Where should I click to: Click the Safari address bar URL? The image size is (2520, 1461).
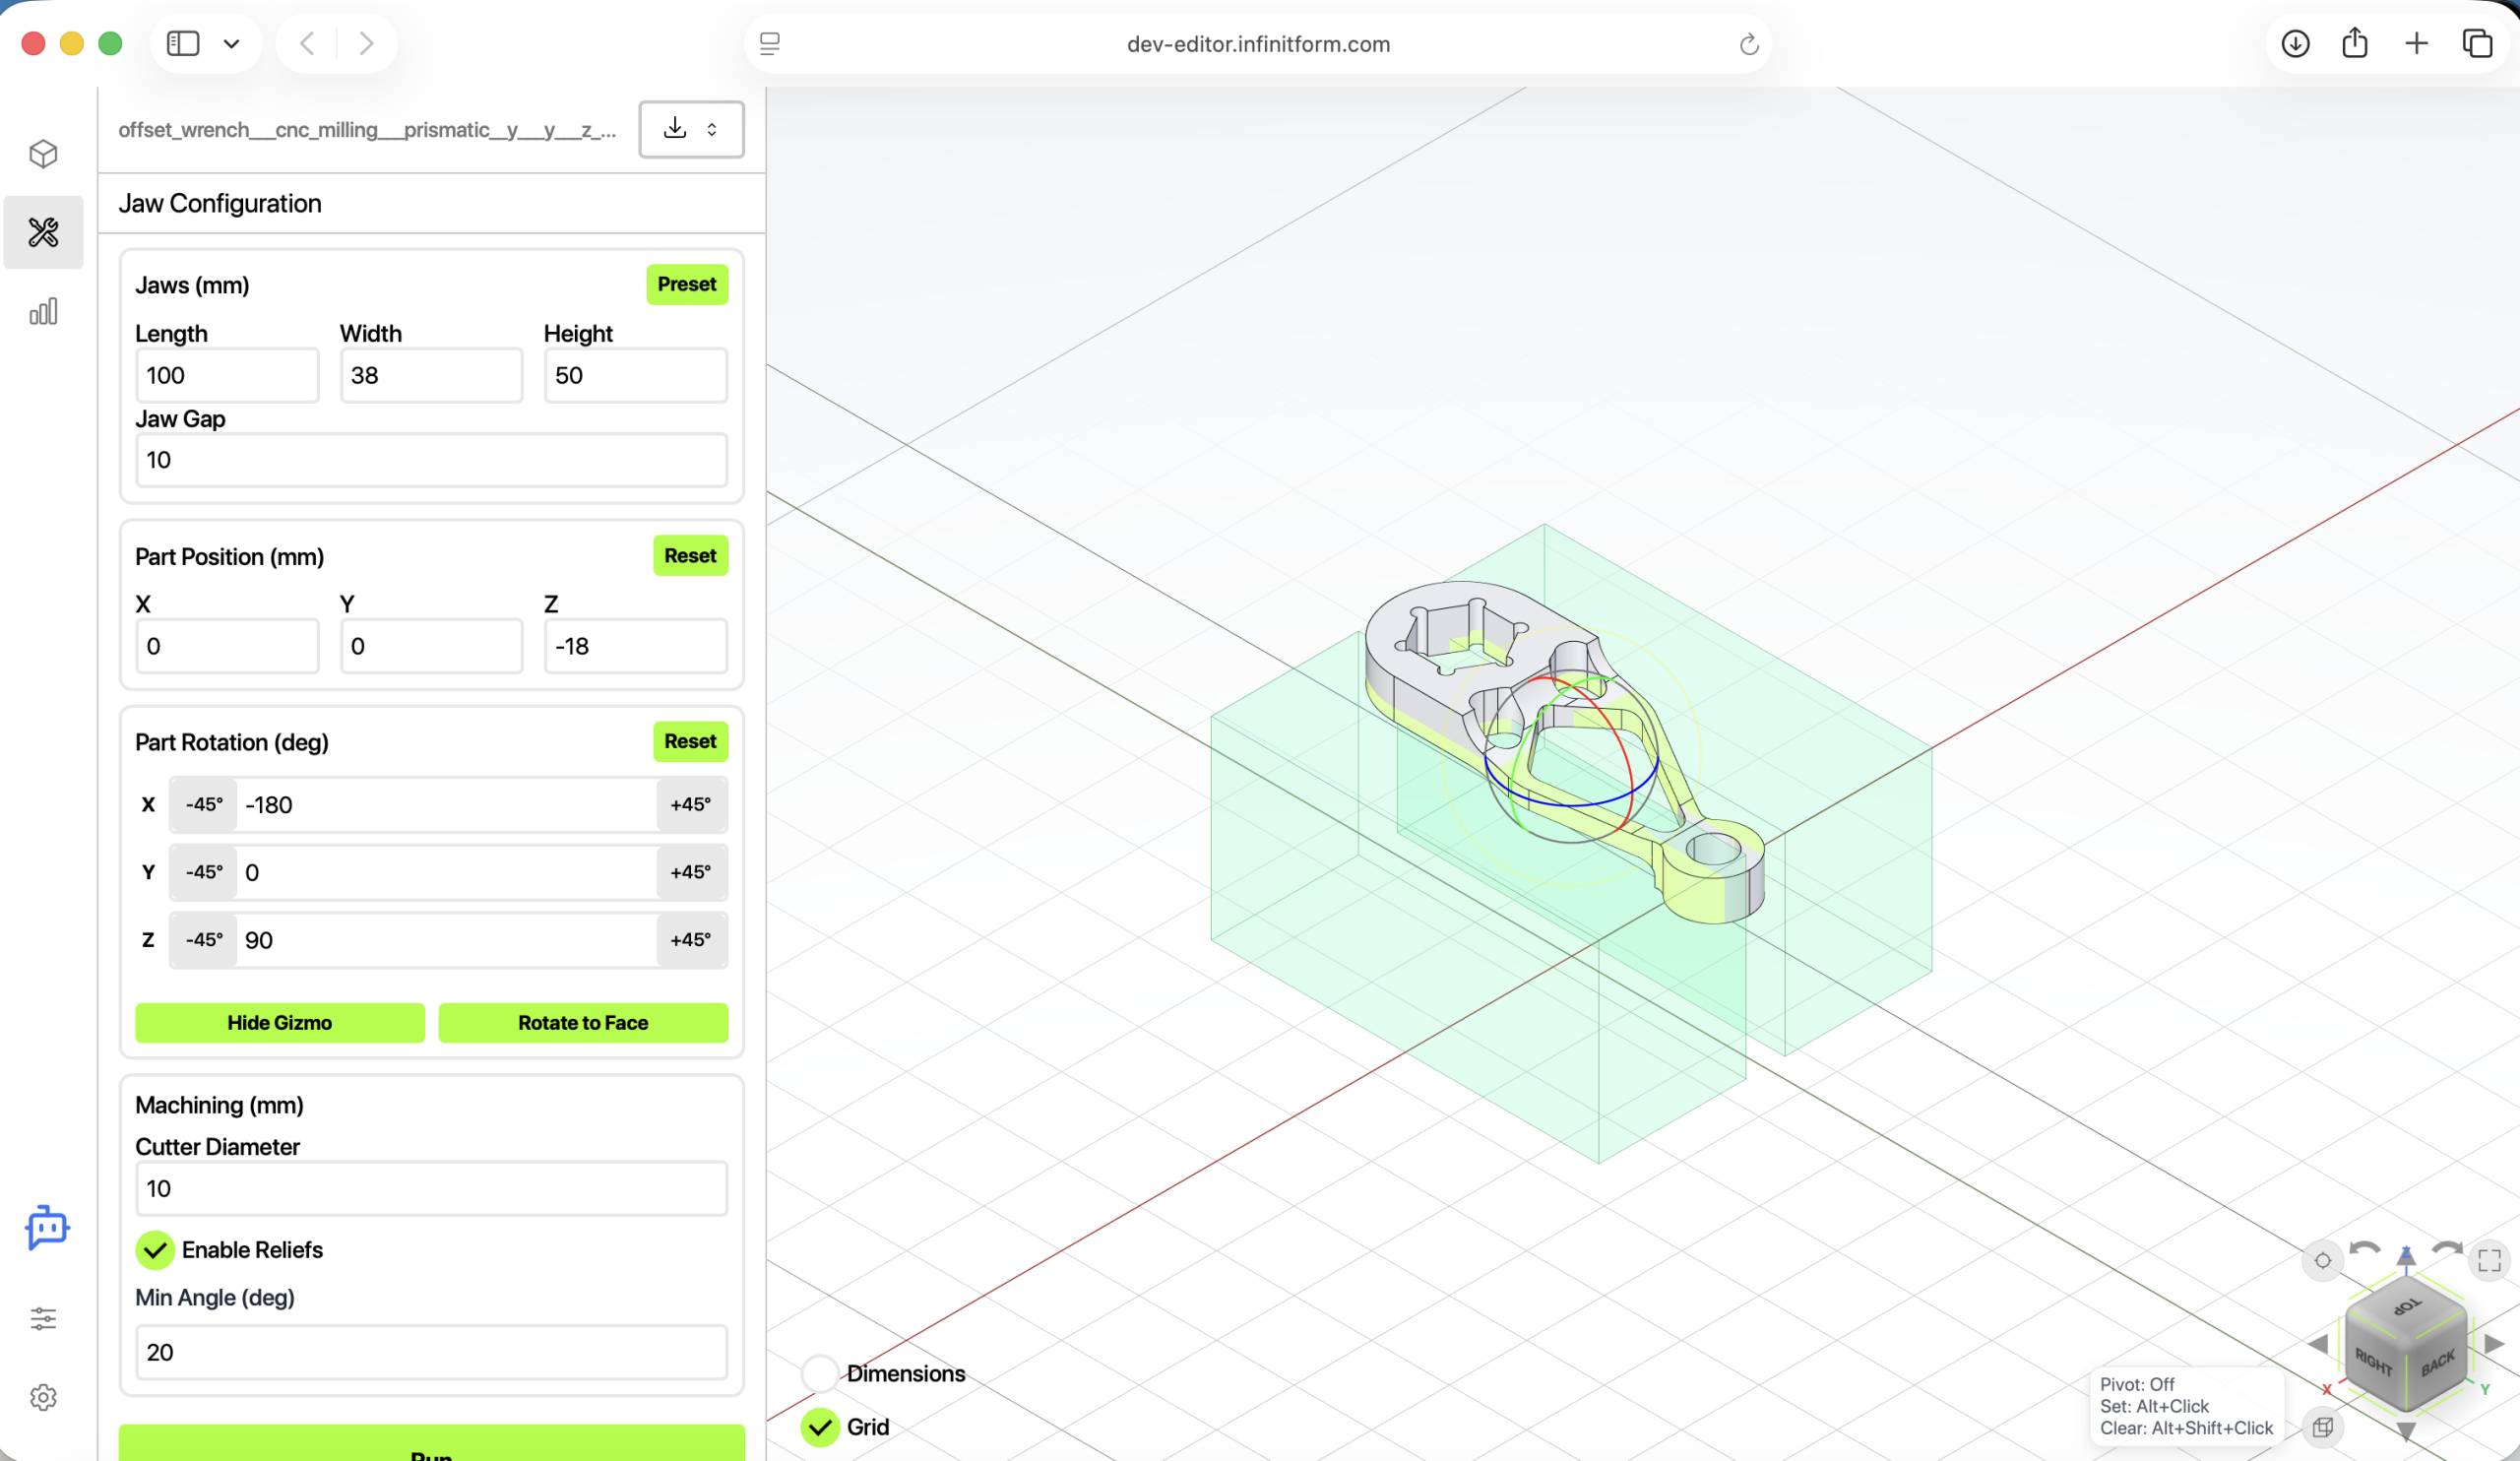pos(1258,44)
